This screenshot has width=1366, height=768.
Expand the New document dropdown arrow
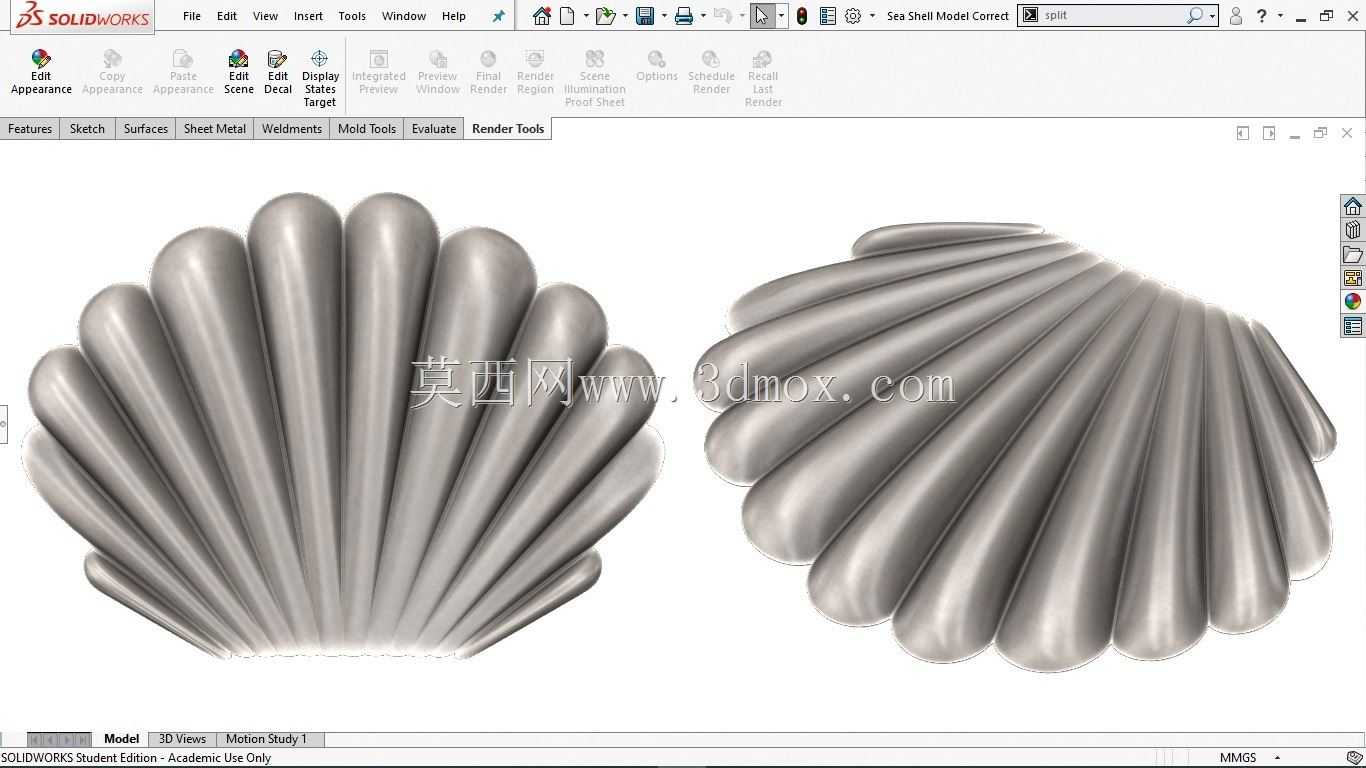coord(586,16)
